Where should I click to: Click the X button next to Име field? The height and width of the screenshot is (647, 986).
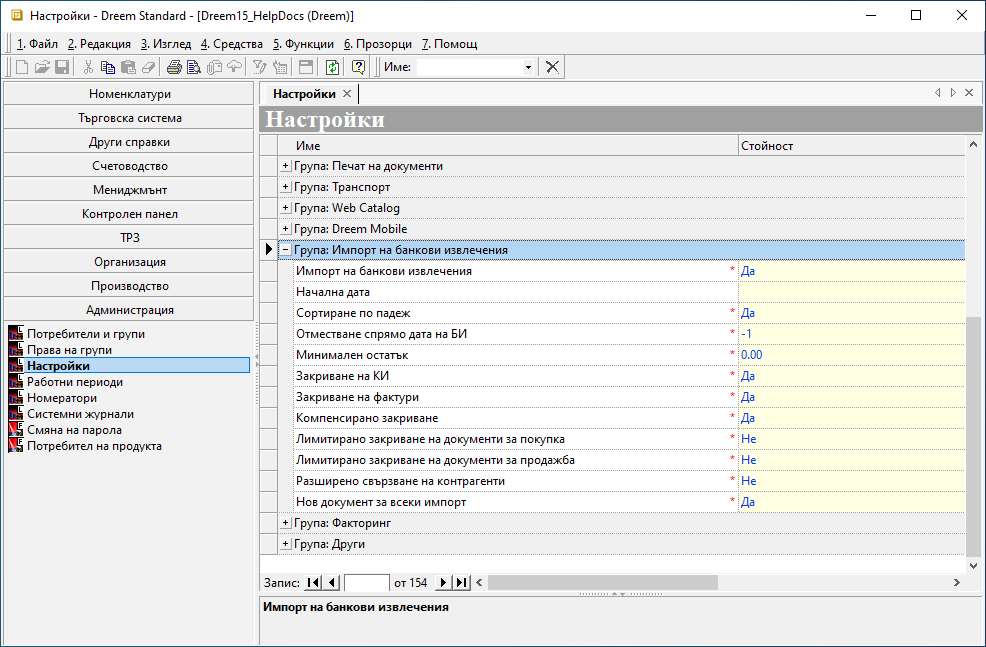(552, 67)
